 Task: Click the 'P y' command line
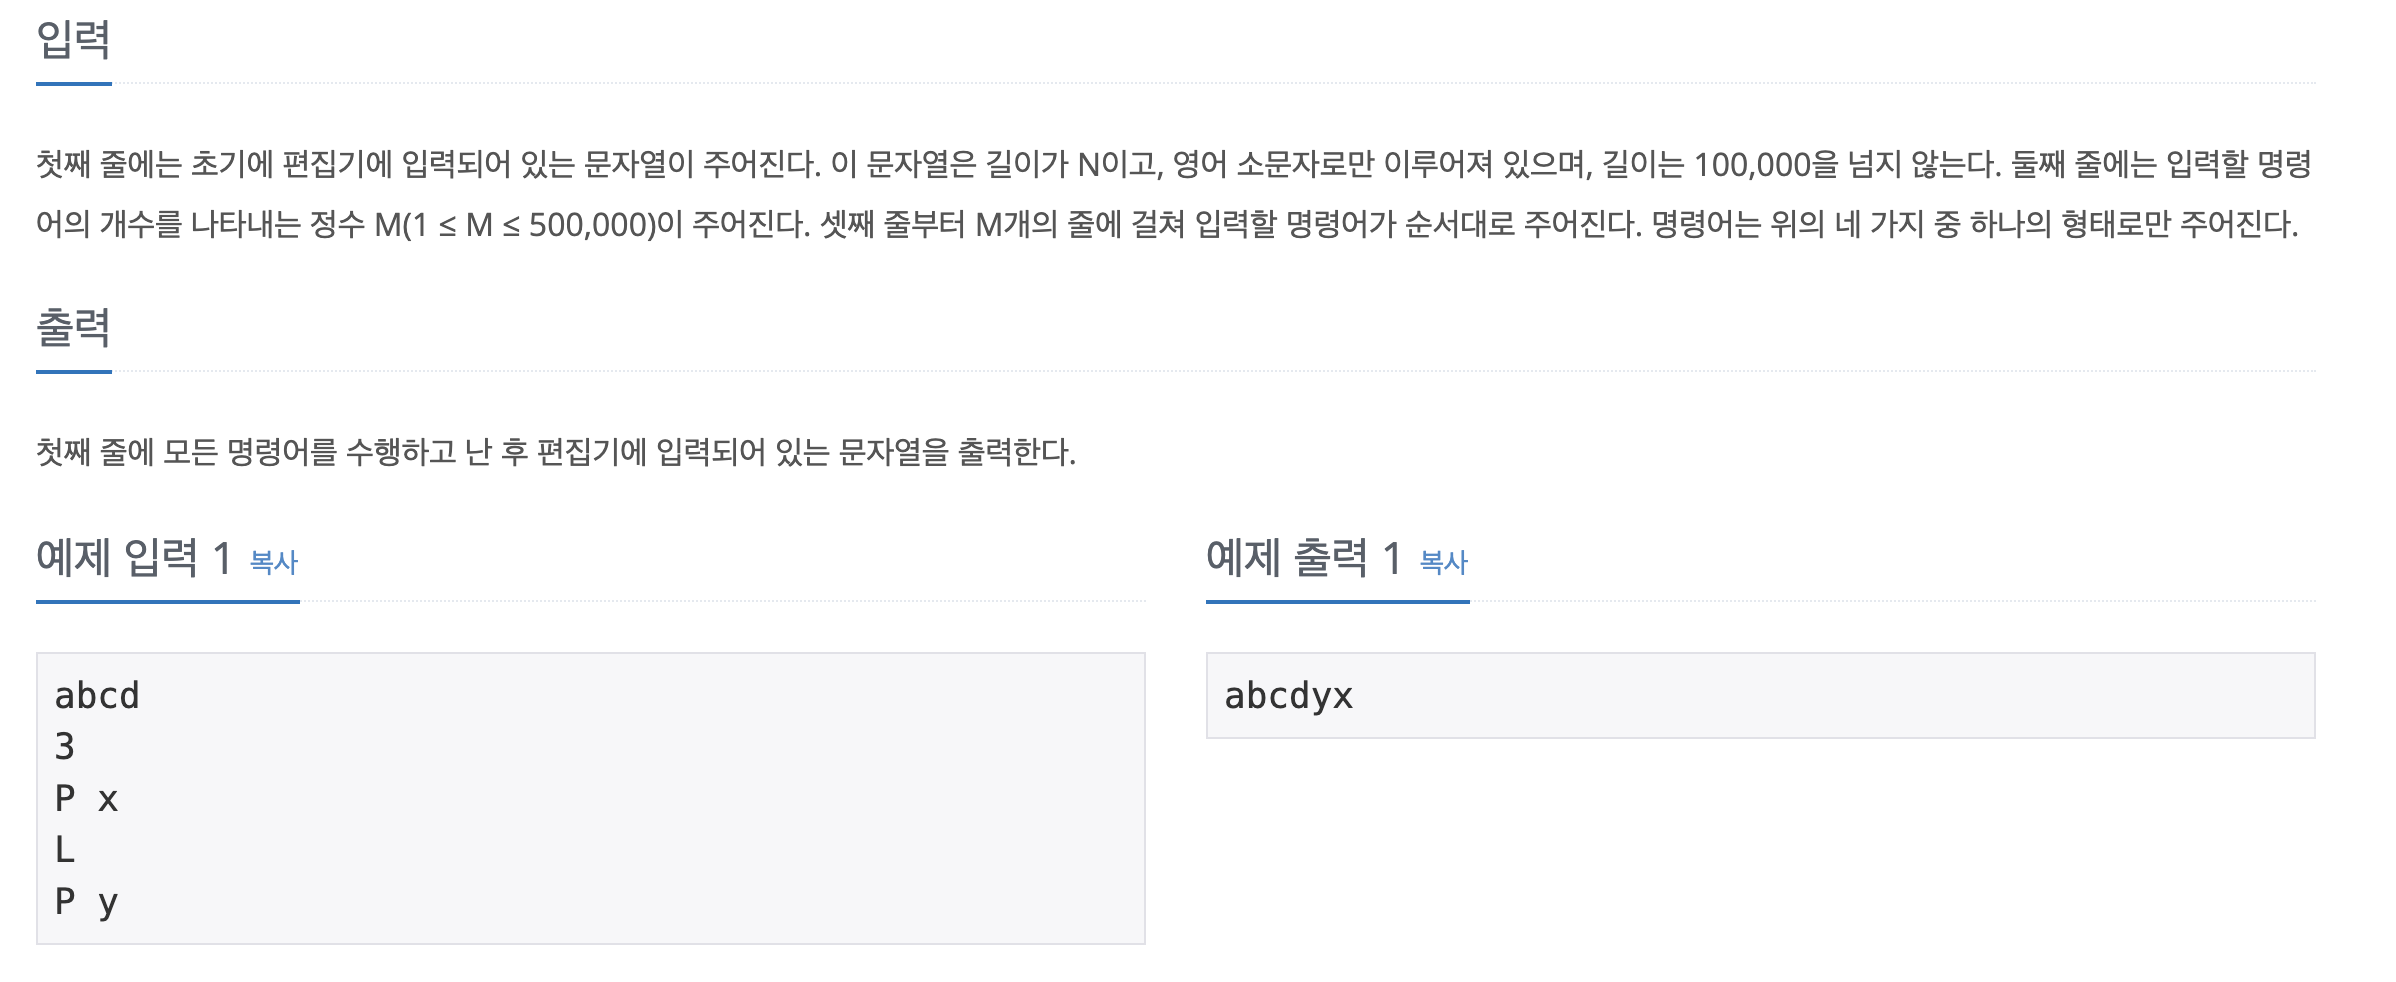pos(87,901)
